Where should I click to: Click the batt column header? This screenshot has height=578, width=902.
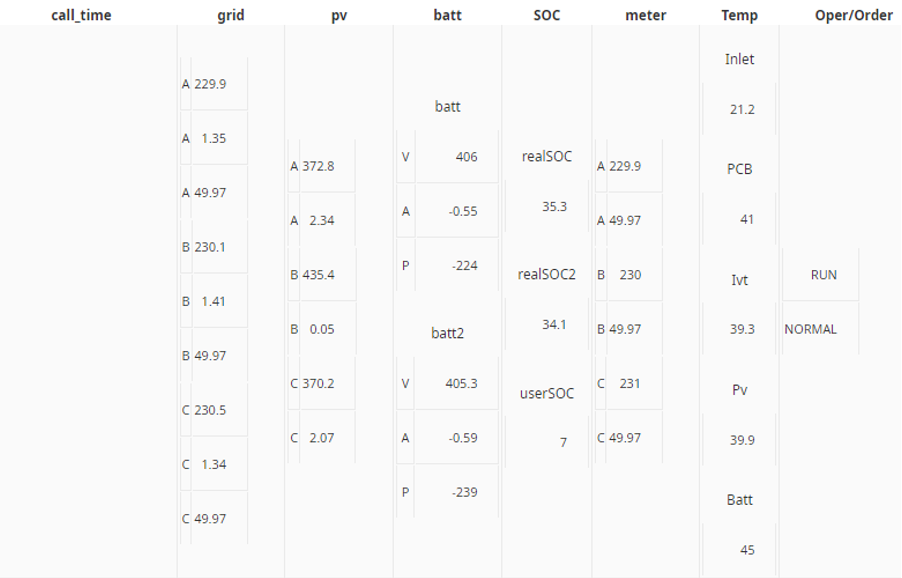click(x=448, y=15)
